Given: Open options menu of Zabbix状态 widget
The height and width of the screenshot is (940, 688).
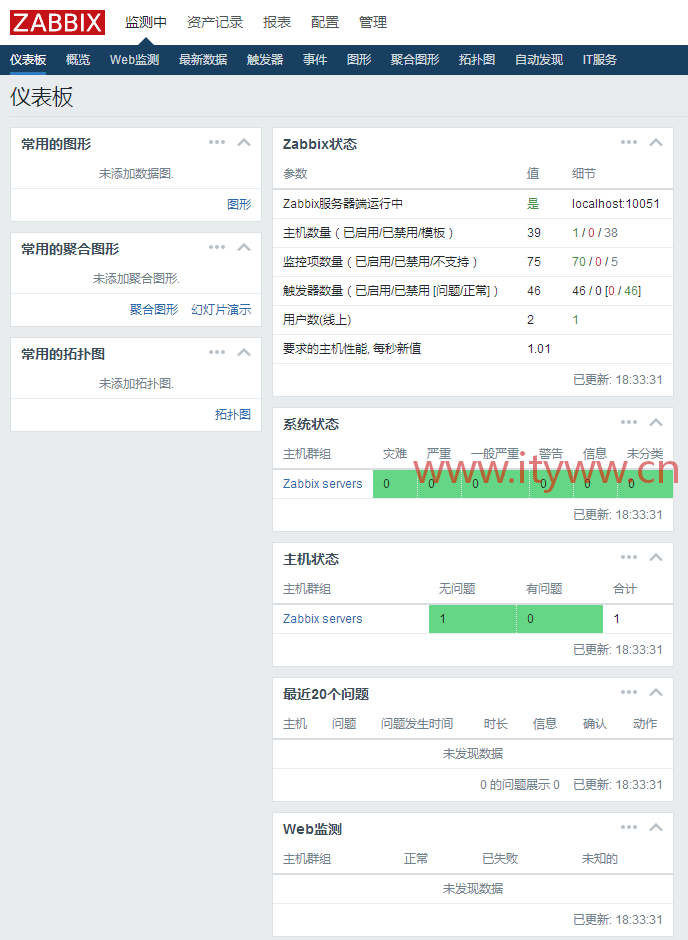Looking at the screenshot, I should click(x=629, y=142).
